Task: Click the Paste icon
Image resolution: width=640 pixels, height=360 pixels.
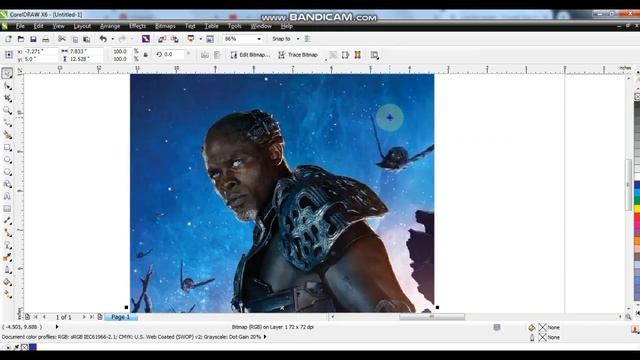Action: pos(87,39)
